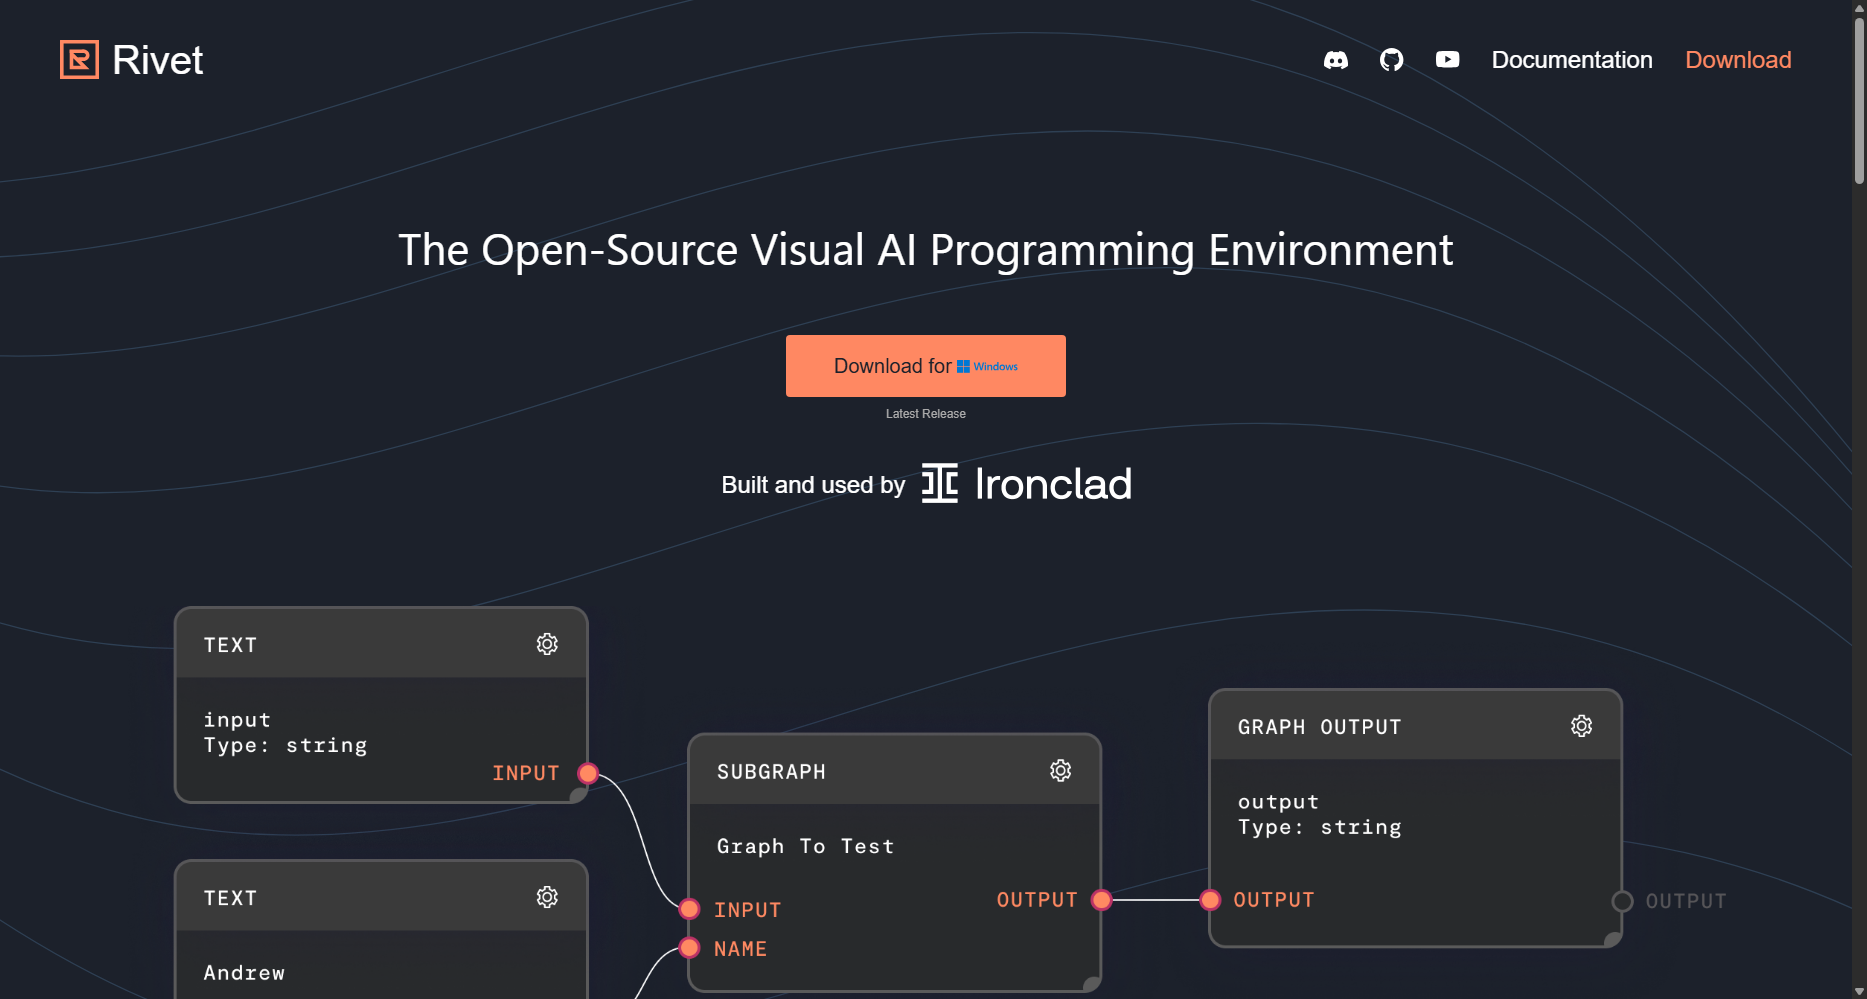The image size is (1867, 999).
Task: Click the Subgraph OUTPUT port
Action: [1102, 900]
